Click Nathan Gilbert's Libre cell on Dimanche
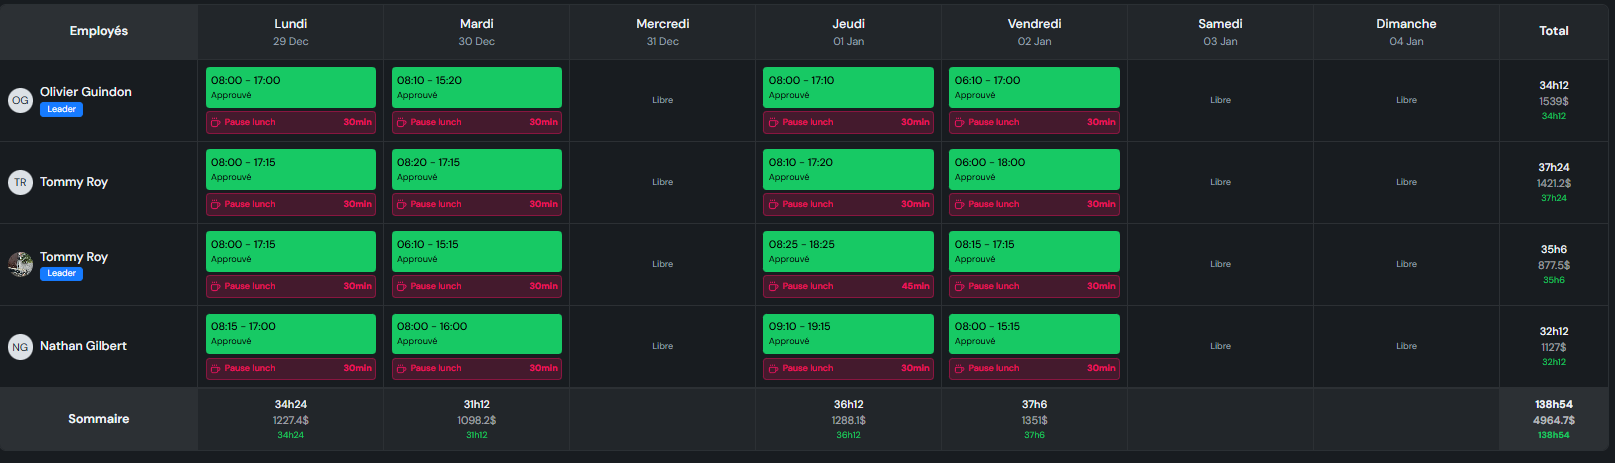 [1406, 346]
